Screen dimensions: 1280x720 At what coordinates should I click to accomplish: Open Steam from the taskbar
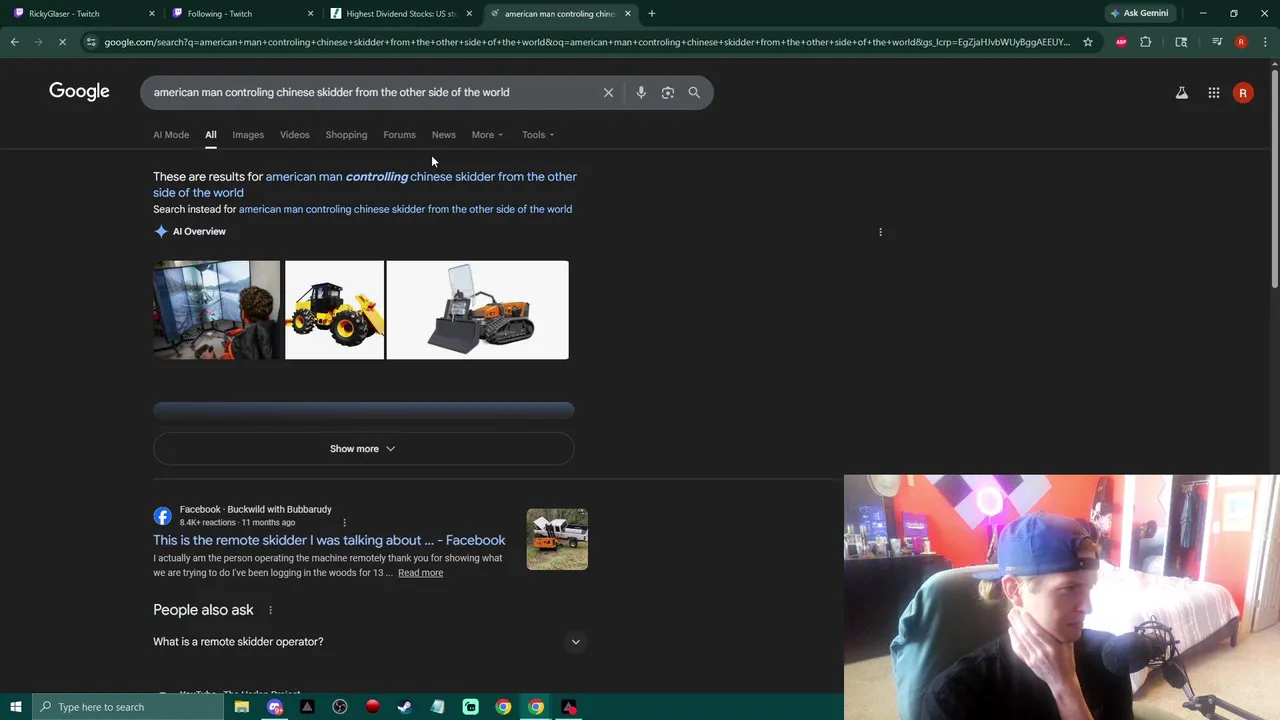pyautogui.click(x=405, y=707)
